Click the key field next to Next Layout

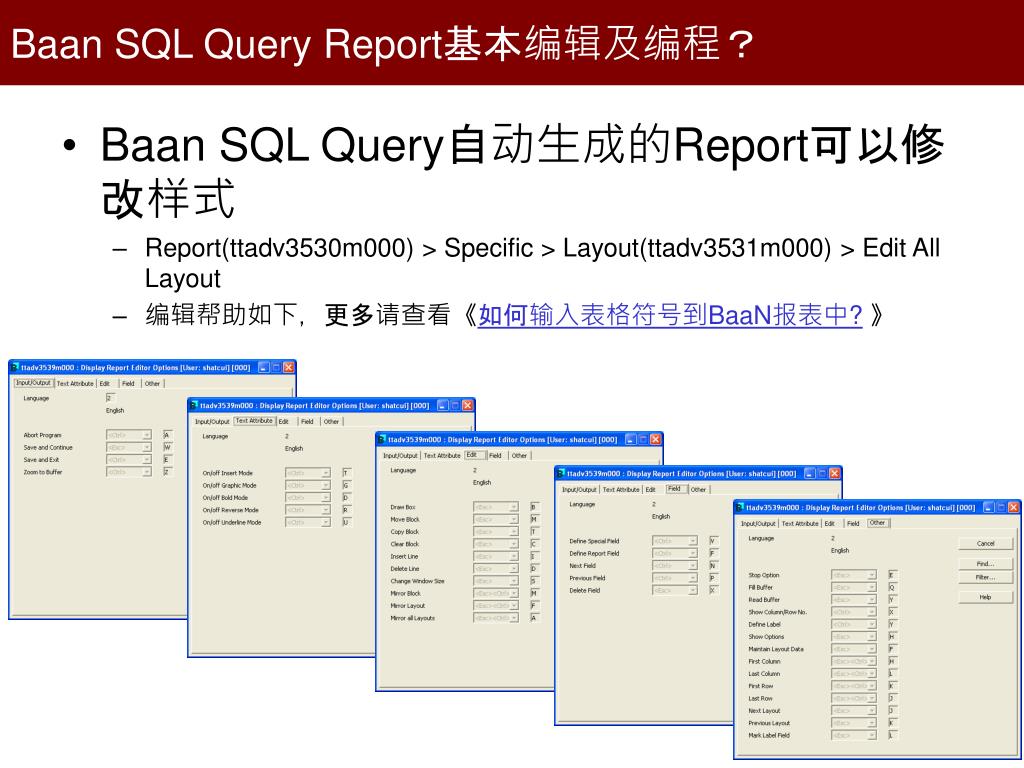[892, 711]
